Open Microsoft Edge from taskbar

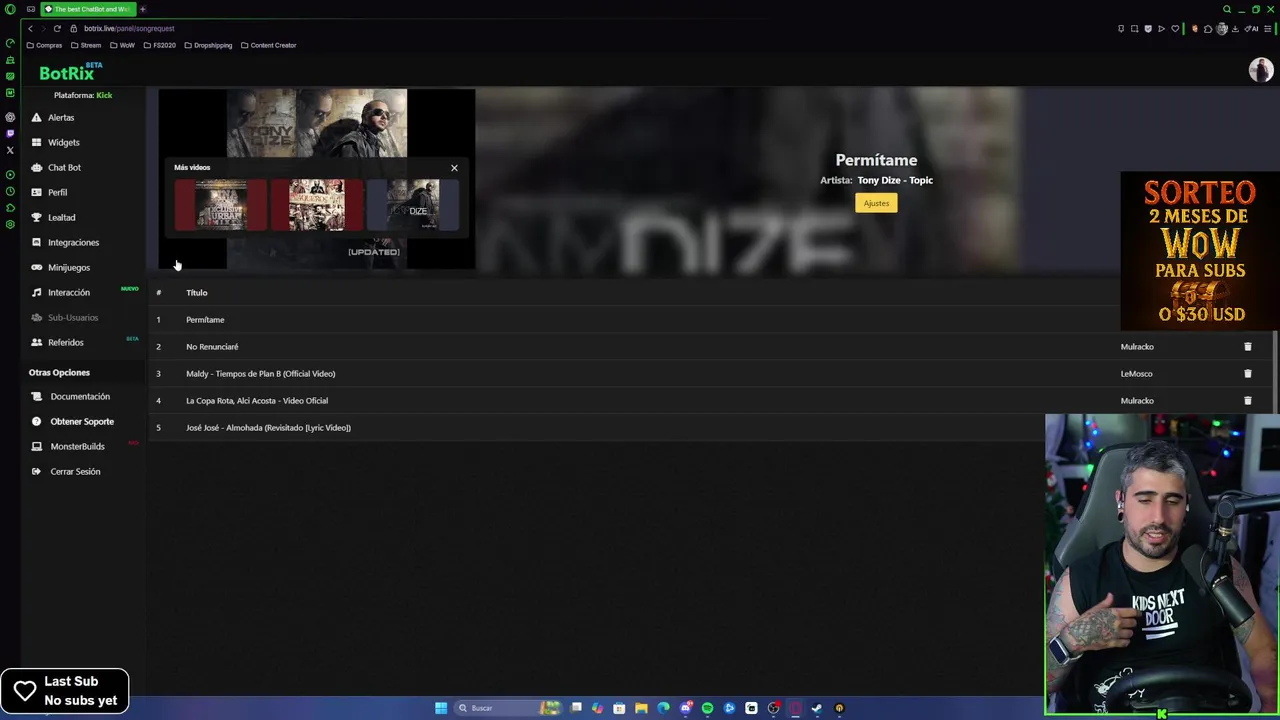coord(663,708)
